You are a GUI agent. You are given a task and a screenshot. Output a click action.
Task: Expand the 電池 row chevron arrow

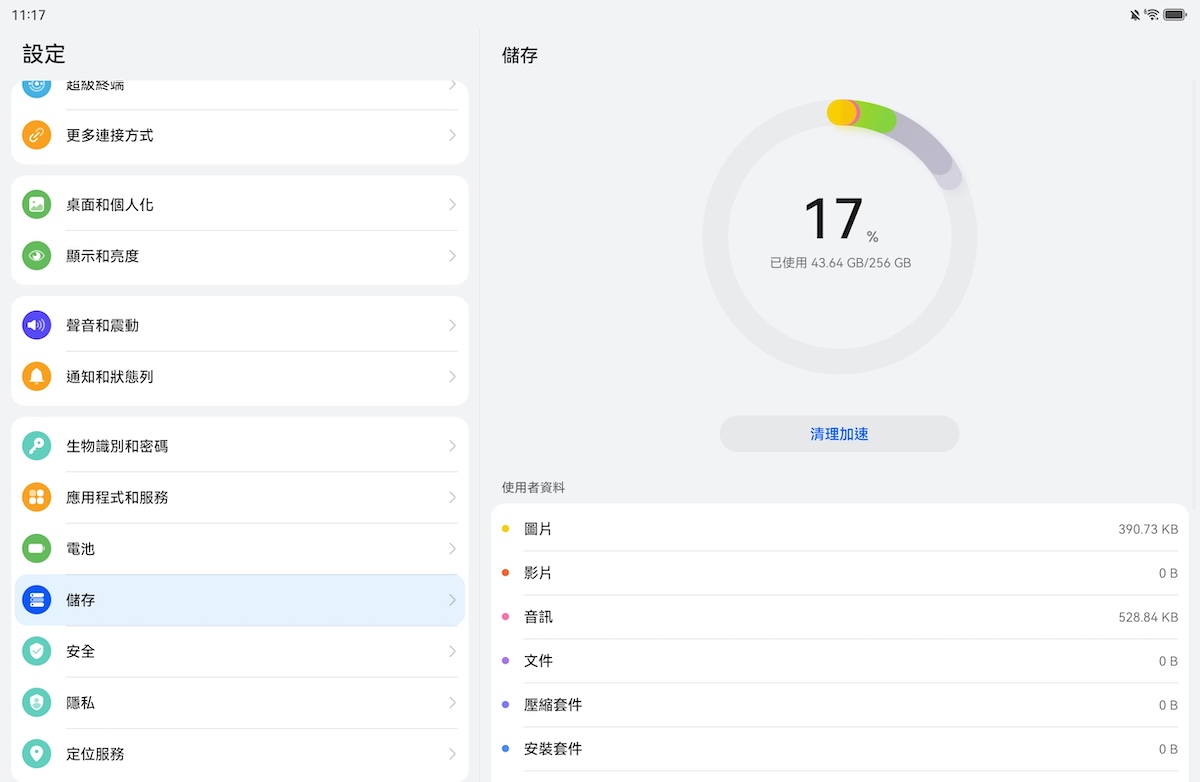coord(452,549)
